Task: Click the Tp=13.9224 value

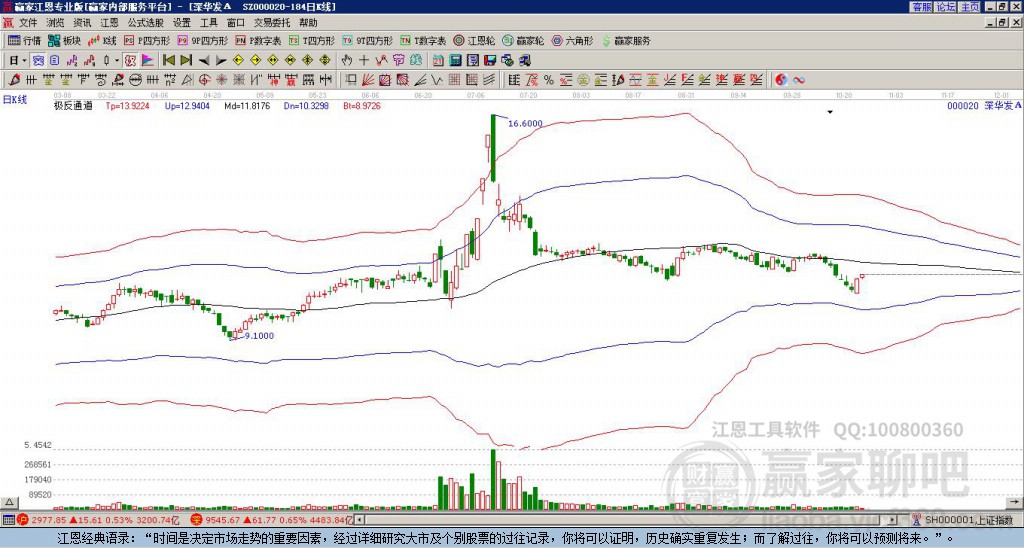Action: coord(128,105)
